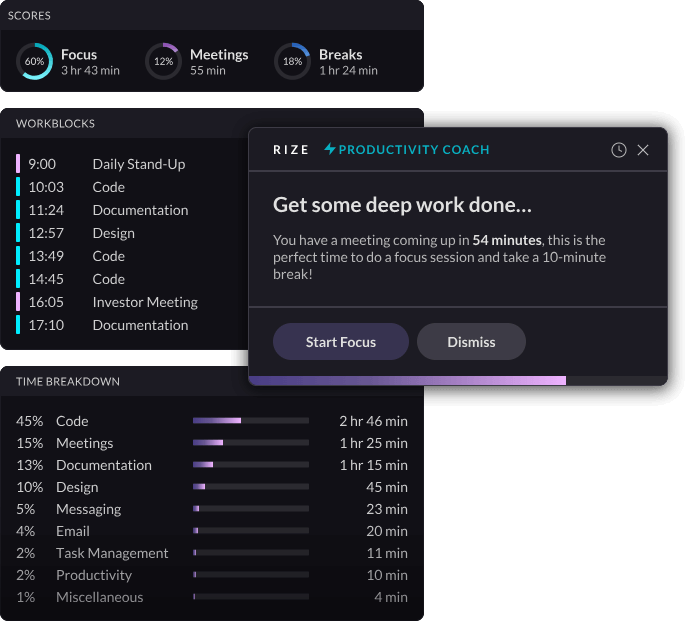Screen dimensions: 686x621
Task: Select the Breaks score label
Action: pyautogui.click(x=341, y=55)
